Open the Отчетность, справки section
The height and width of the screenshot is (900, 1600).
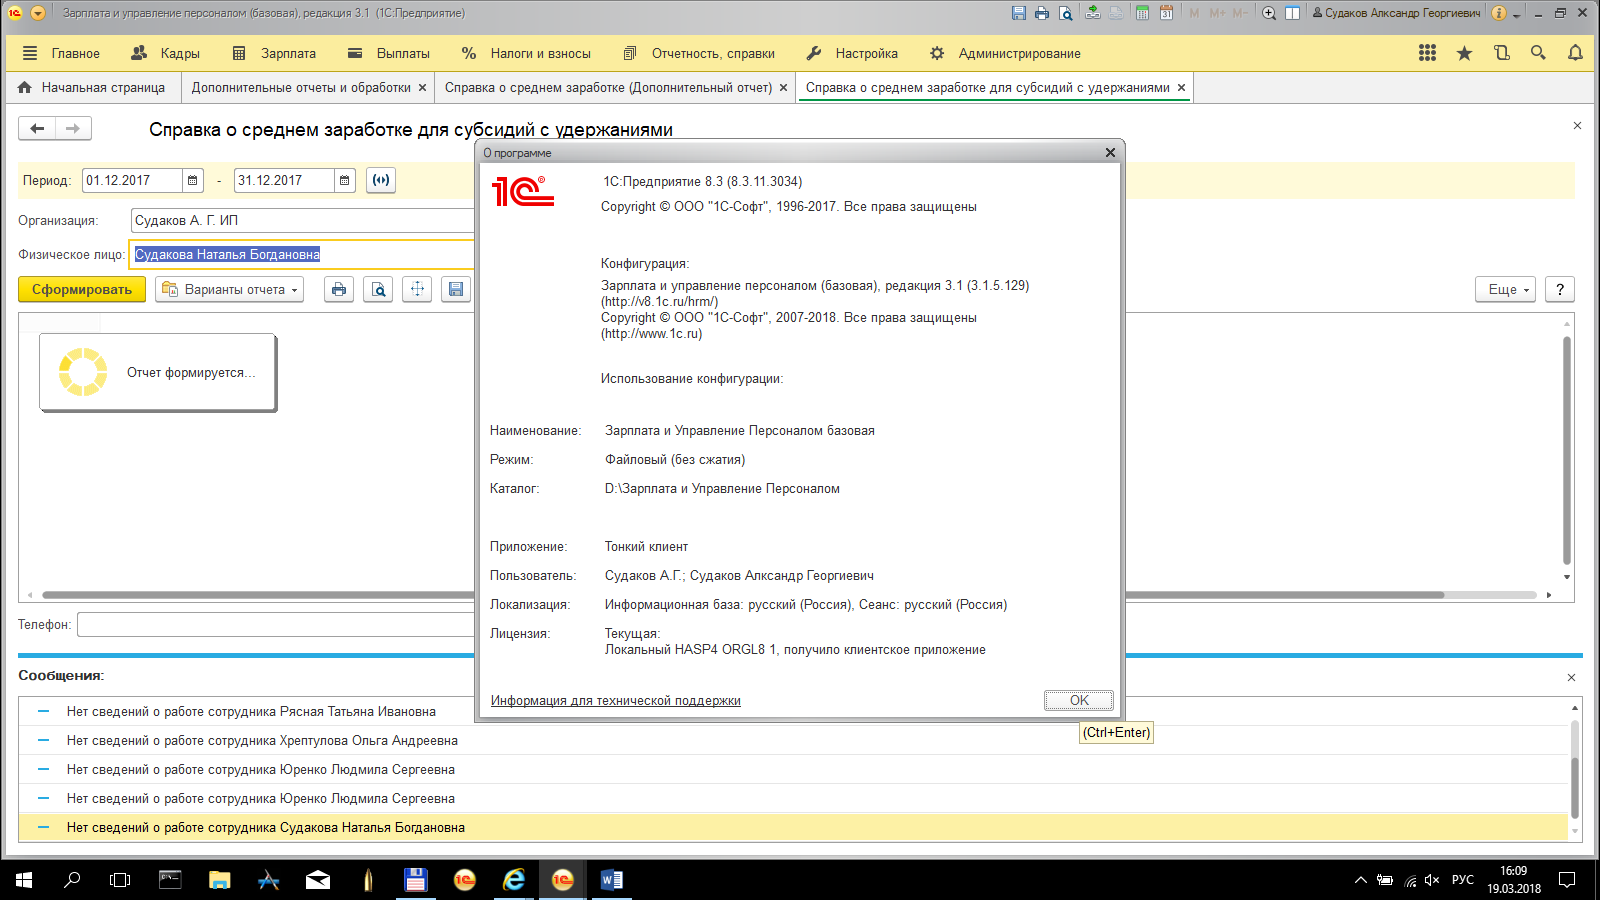[x=699, y=53]
